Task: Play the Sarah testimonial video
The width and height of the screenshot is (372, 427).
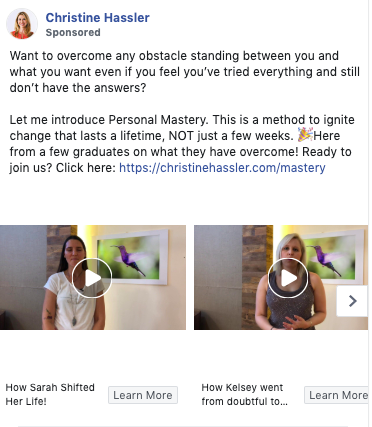Action: 92,278
